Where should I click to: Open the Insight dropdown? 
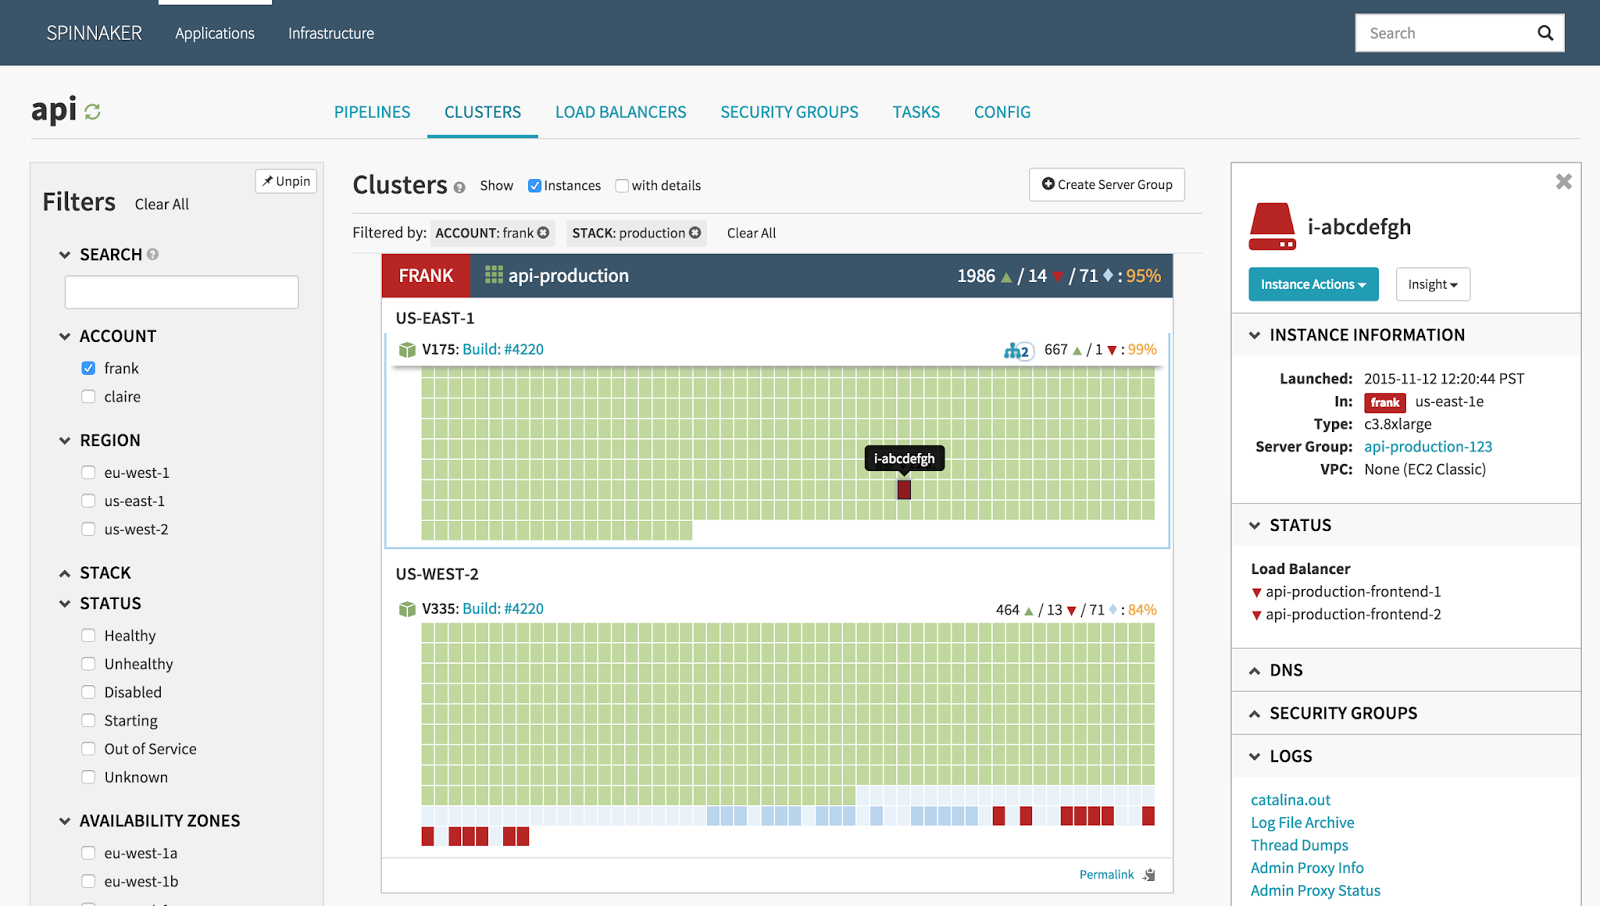pyautogui.click(x=1432, y=284)
